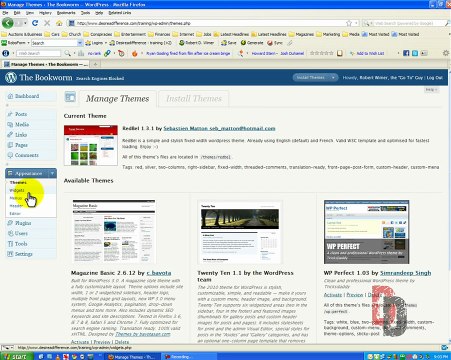
Task: Click the flame icon in the toolbar
Action: click(134, 53)
